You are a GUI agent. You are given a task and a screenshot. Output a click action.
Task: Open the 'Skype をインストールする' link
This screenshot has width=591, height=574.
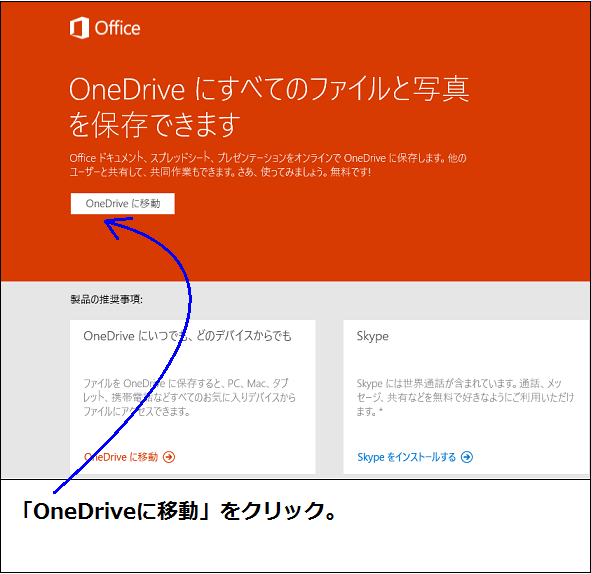point(406,457)
